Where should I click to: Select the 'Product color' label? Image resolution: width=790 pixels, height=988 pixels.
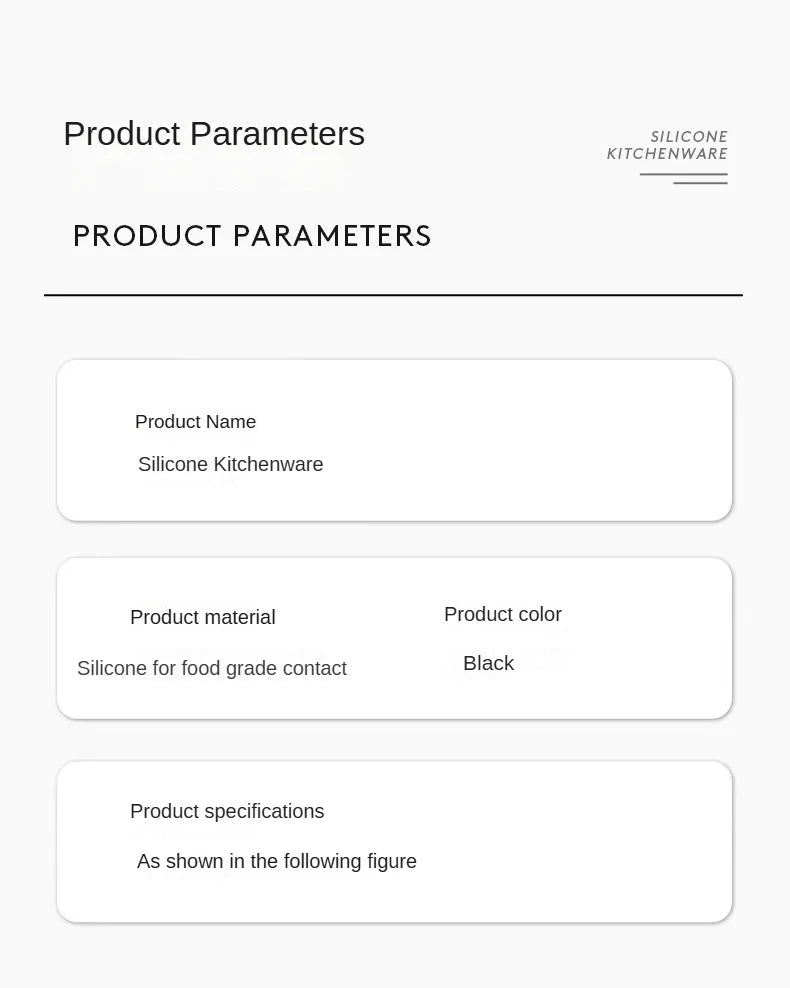[503, 614]
